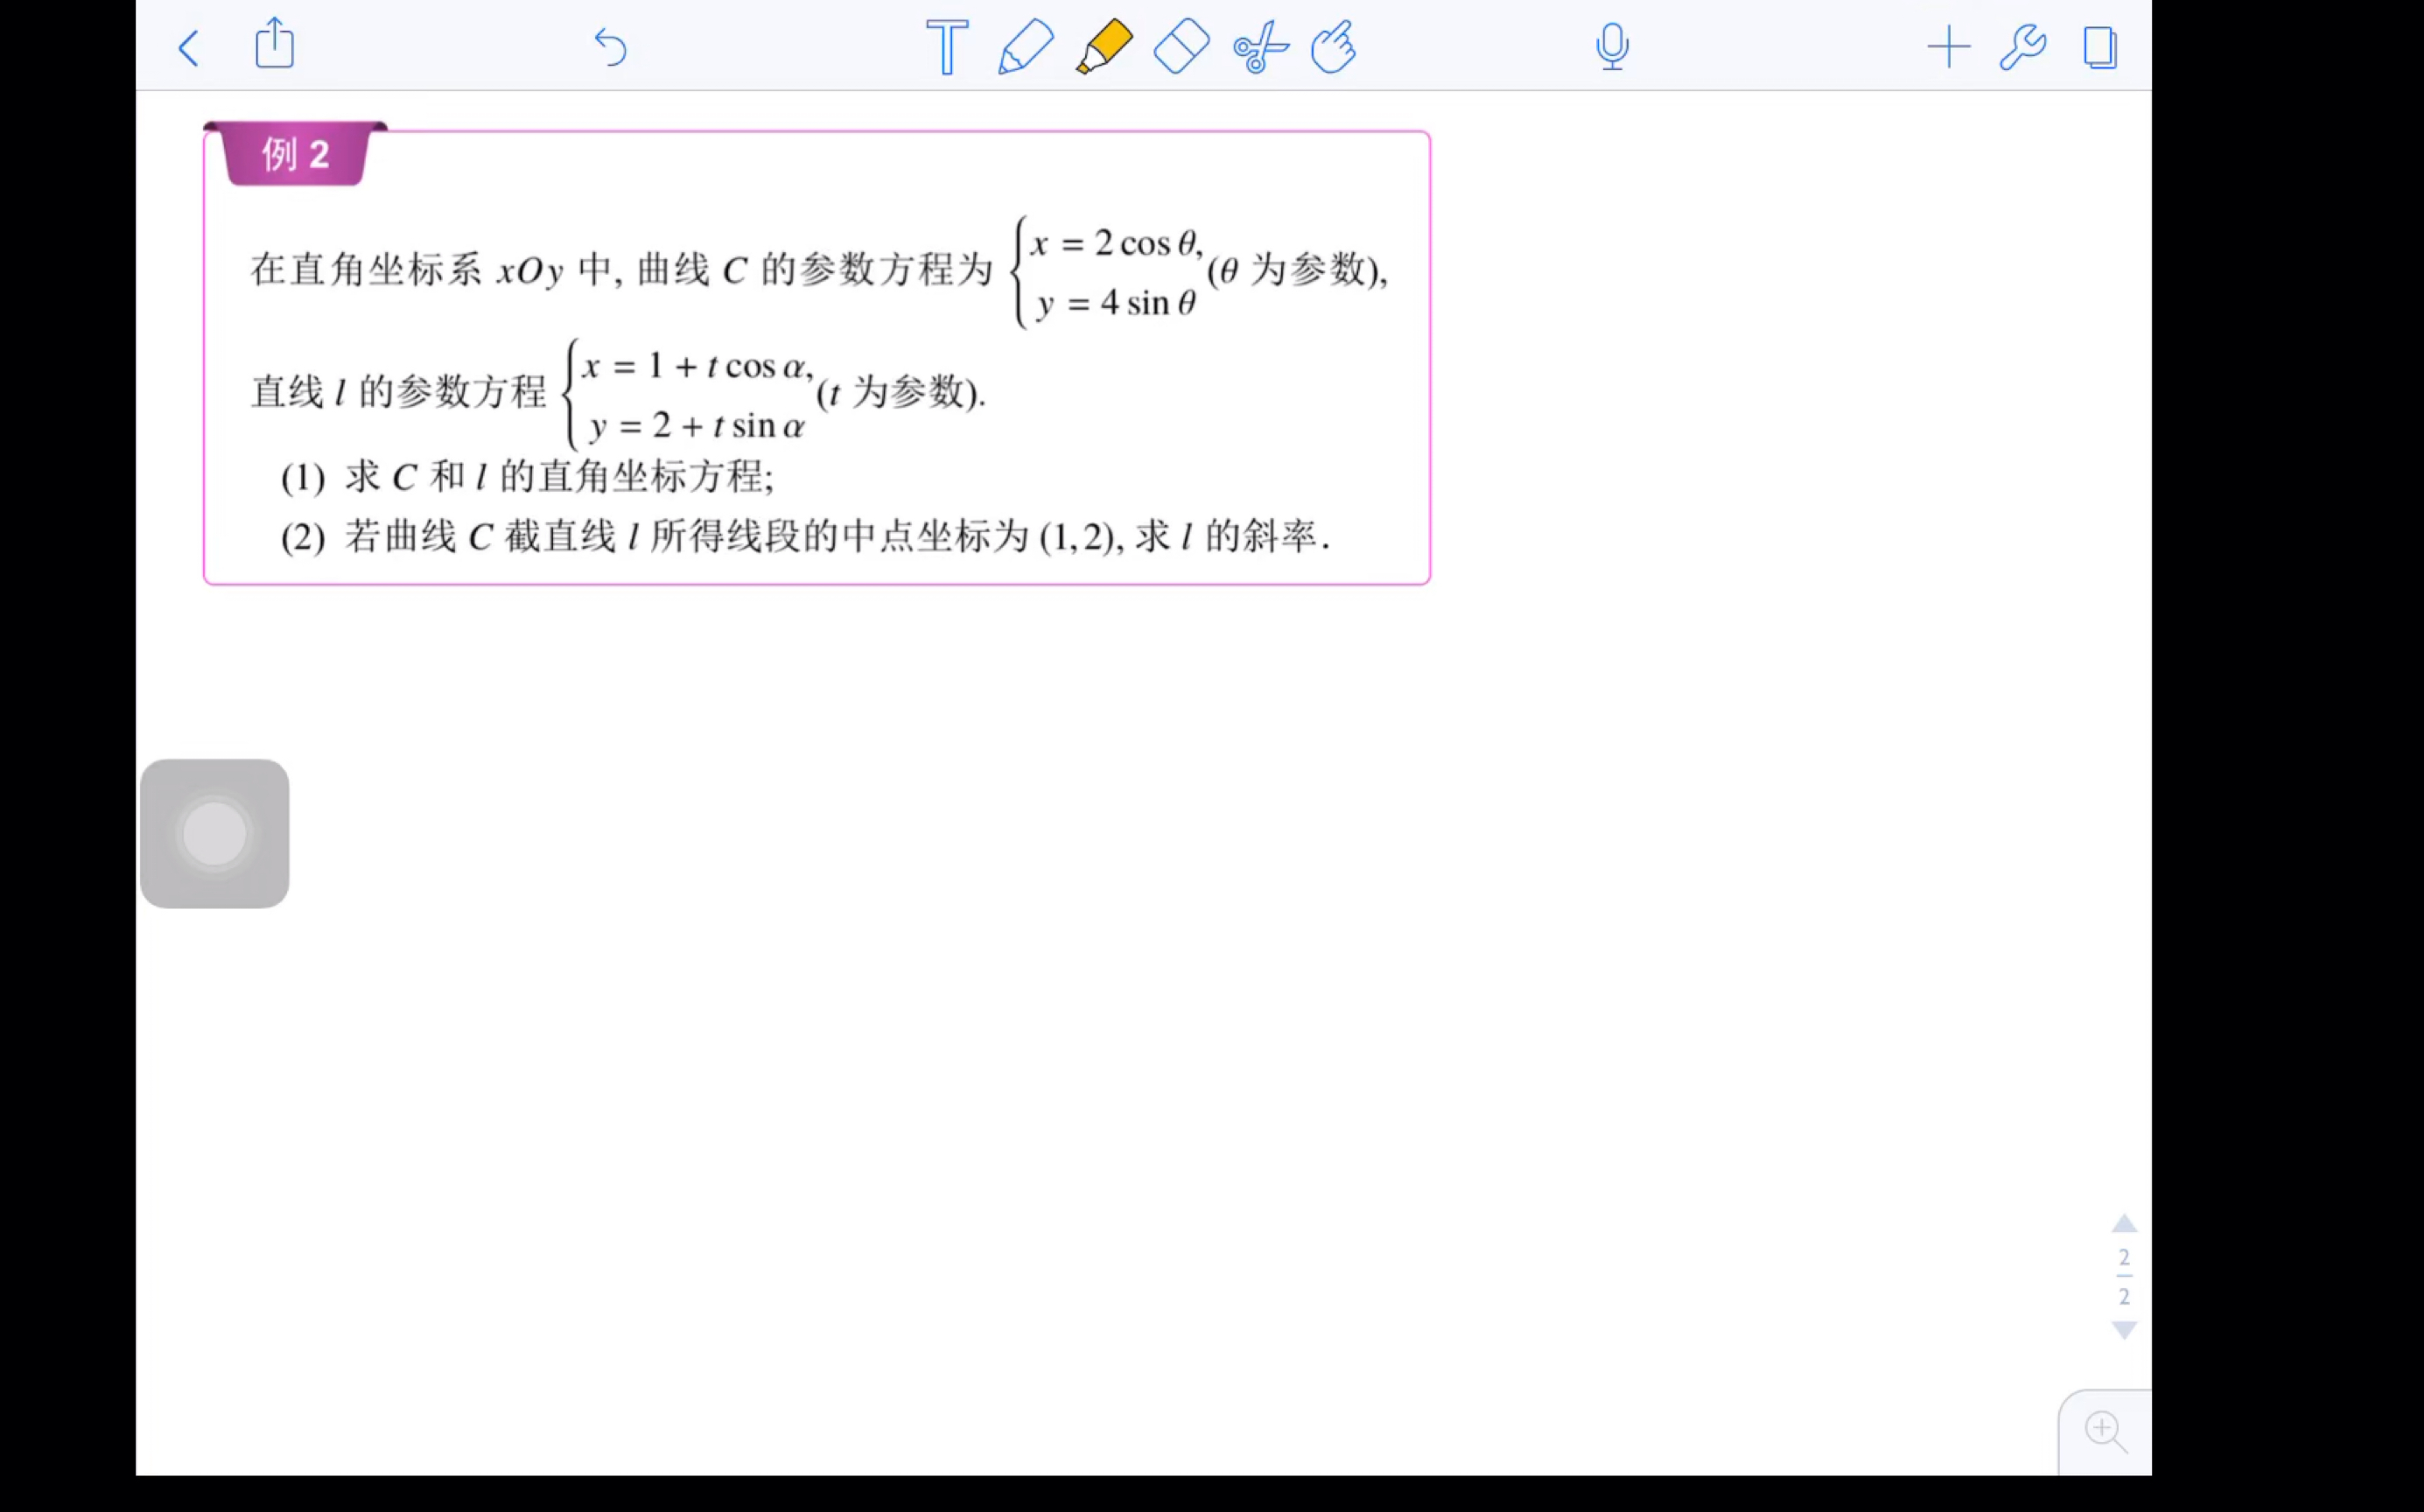Tap the floating audio bubble to pause playback
Image resolution: width=2424 pixels, height=1512 pixels.
tap(214, 833)
